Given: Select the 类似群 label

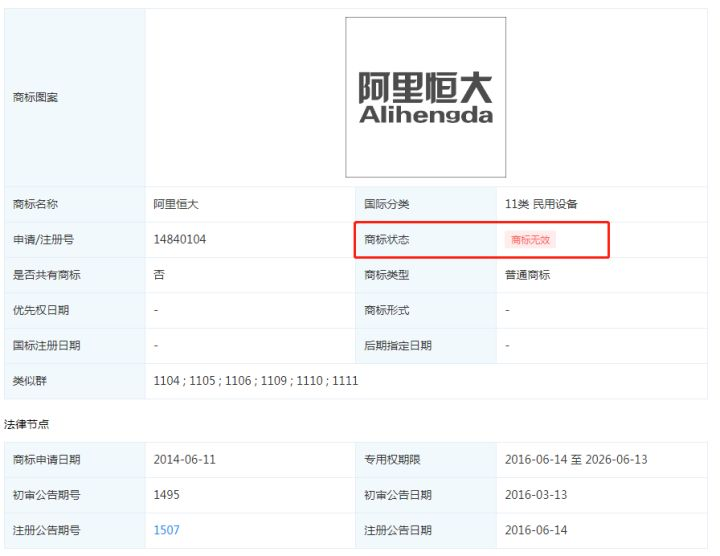Looking at the screenshot, I should [x=30, y=381].
